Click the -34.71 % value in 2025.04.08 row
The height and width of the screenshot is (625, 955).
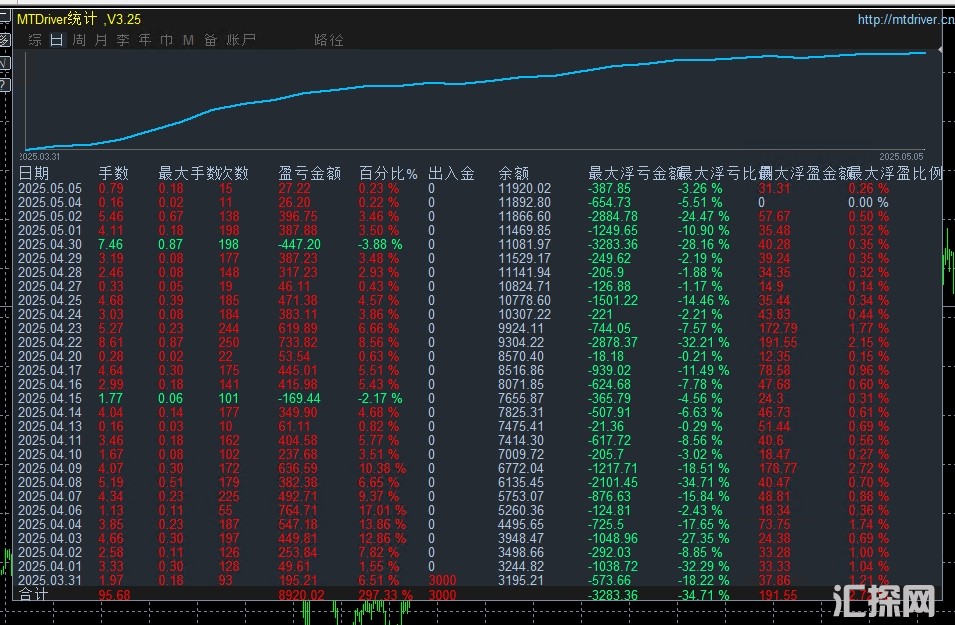coord(703,482)
